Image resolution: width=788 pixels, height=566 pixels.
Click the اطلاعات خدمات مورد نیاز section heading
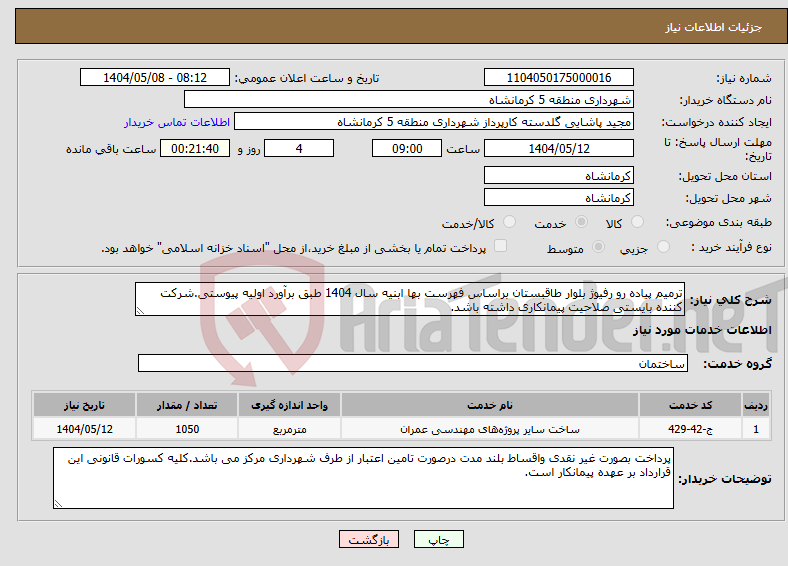702,330
